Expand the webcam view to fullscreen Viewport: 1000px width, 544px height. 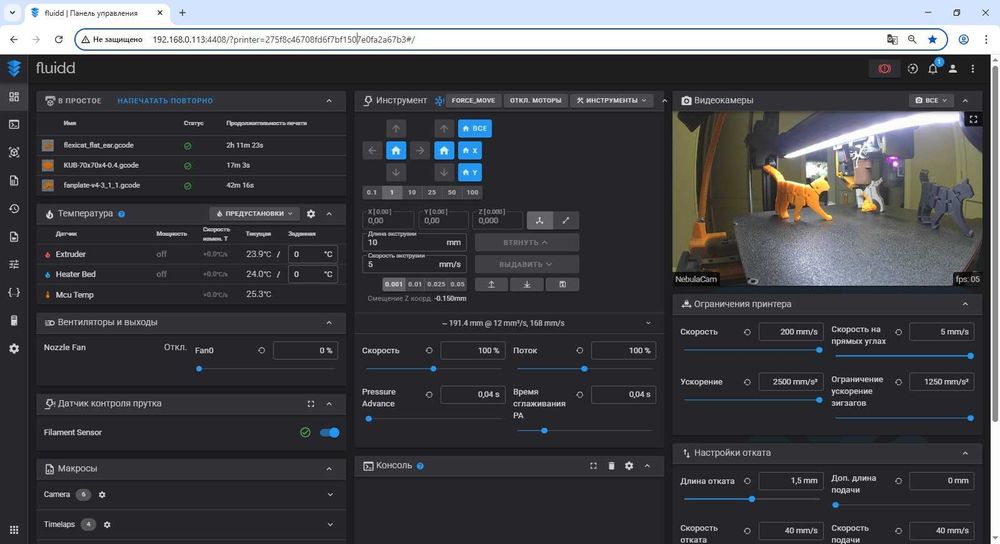click(x=973, y=119)
